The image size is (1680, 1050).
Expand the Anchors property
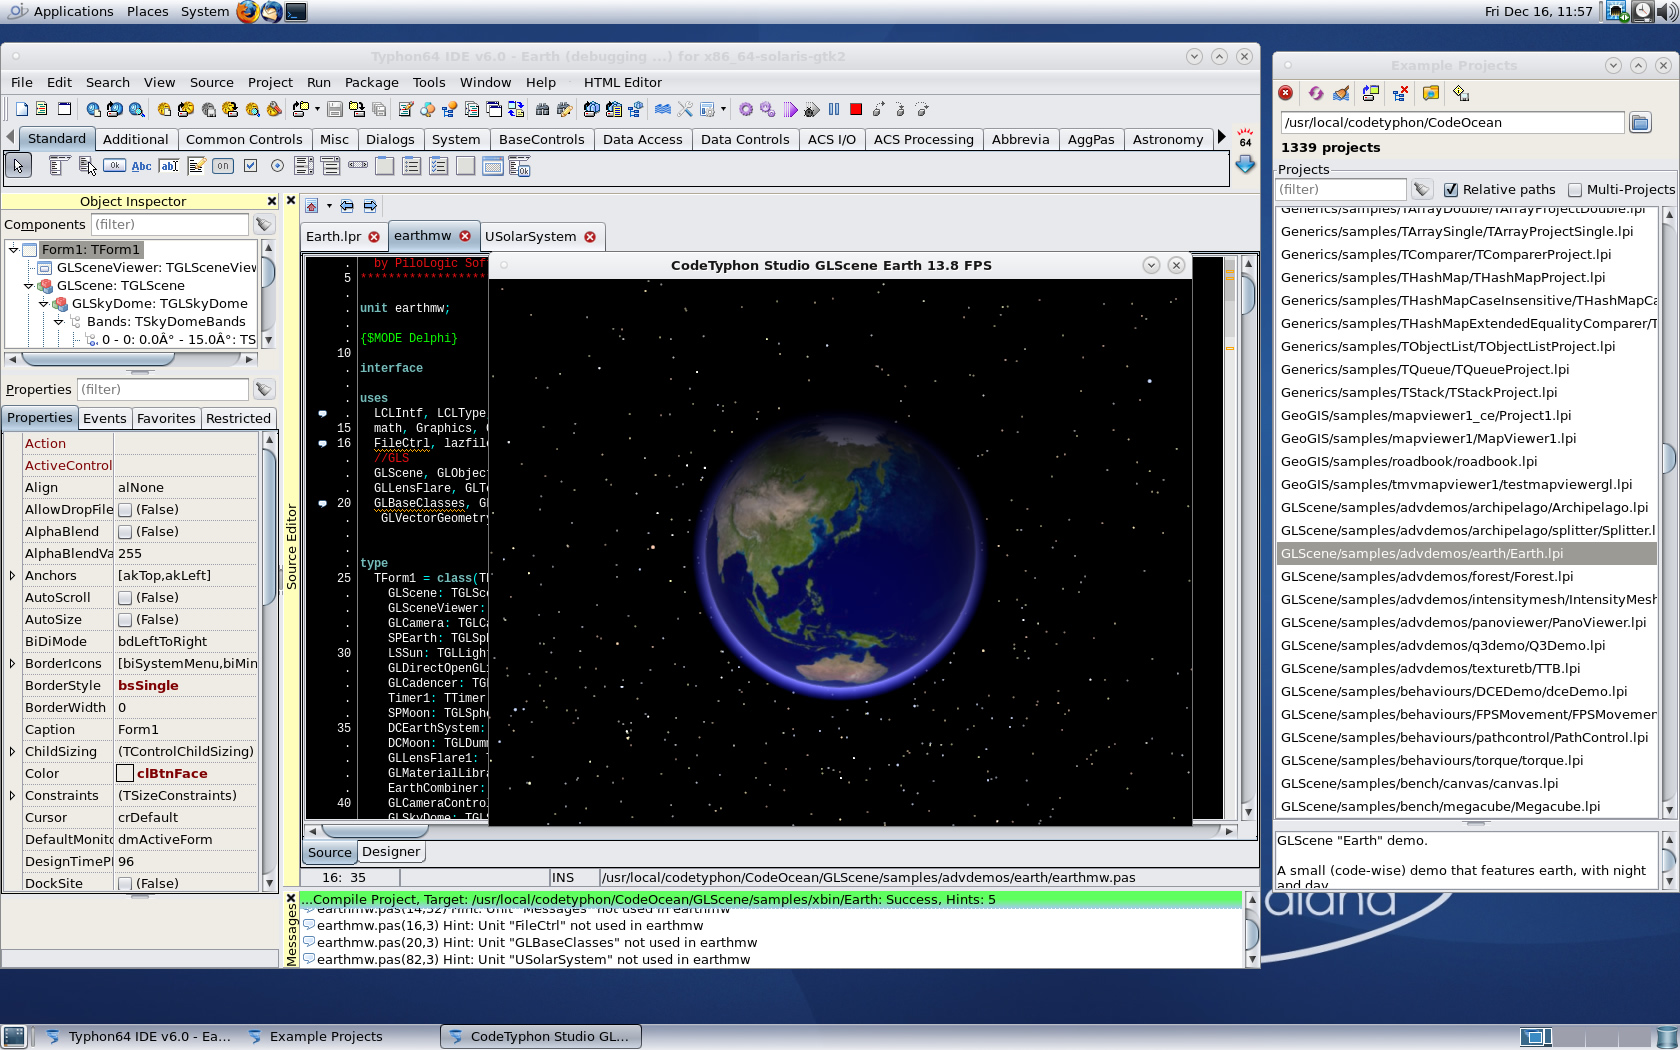(12, 576)
